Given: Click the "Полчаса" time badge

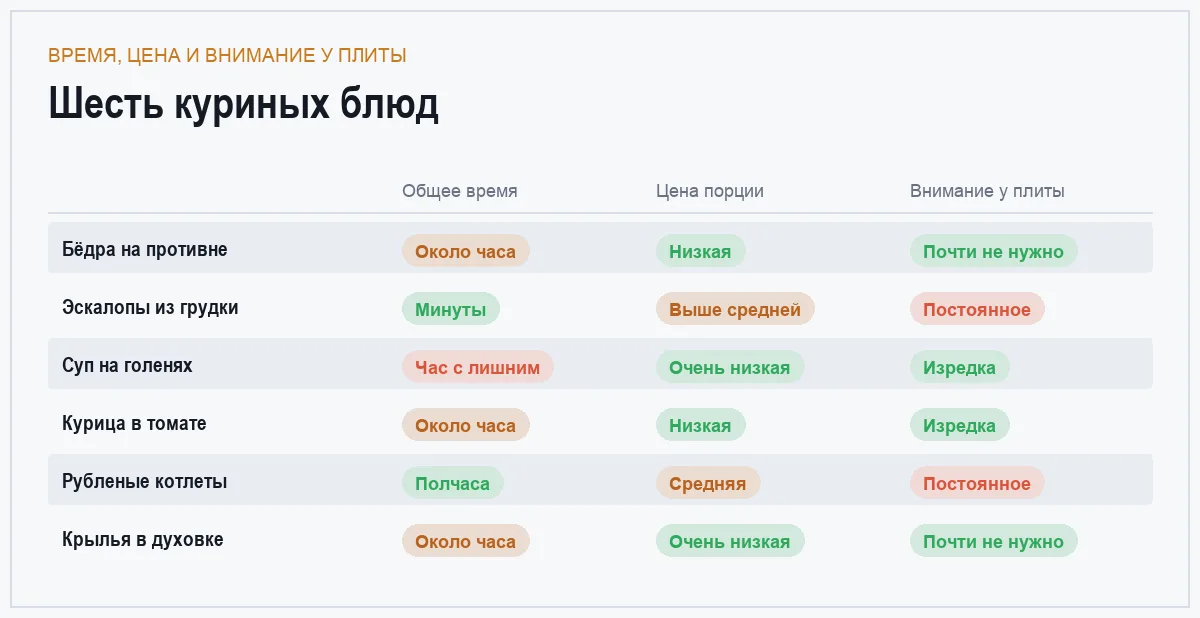Looking at the screenshot, I should 453,483.
